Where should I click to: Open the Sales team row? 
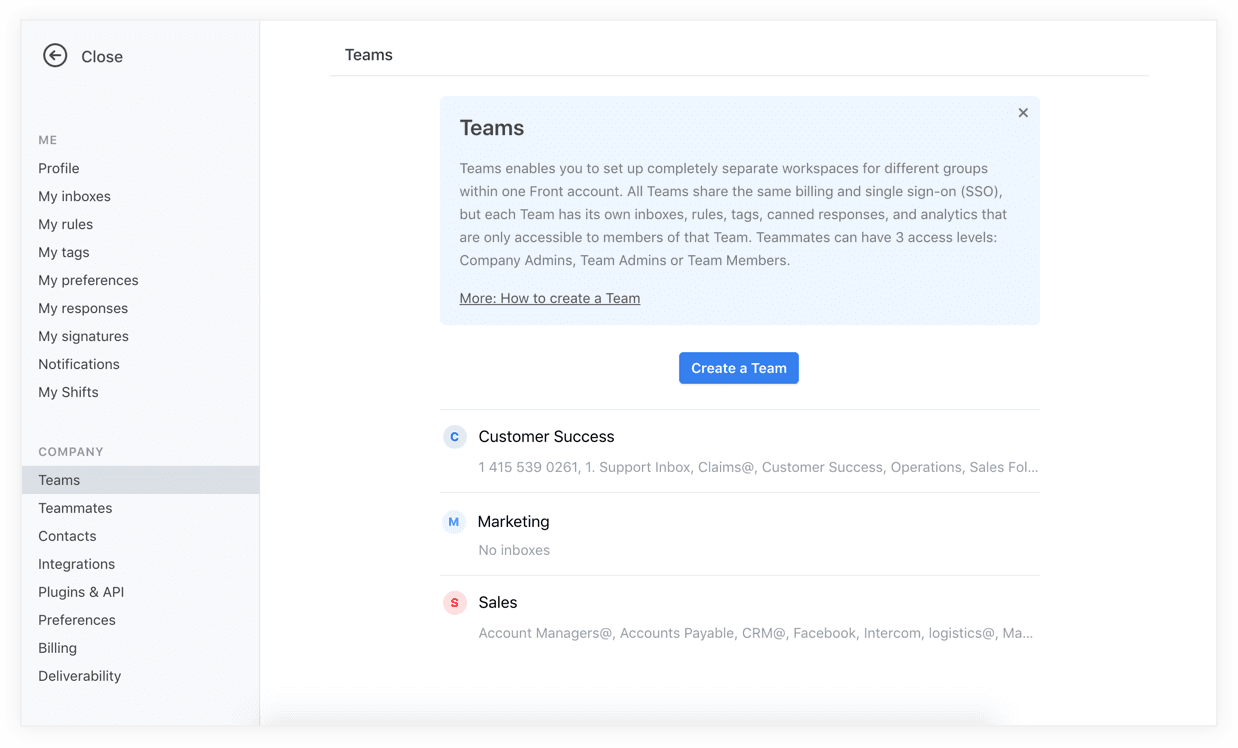pyautogui.click(x=740, y=617)
